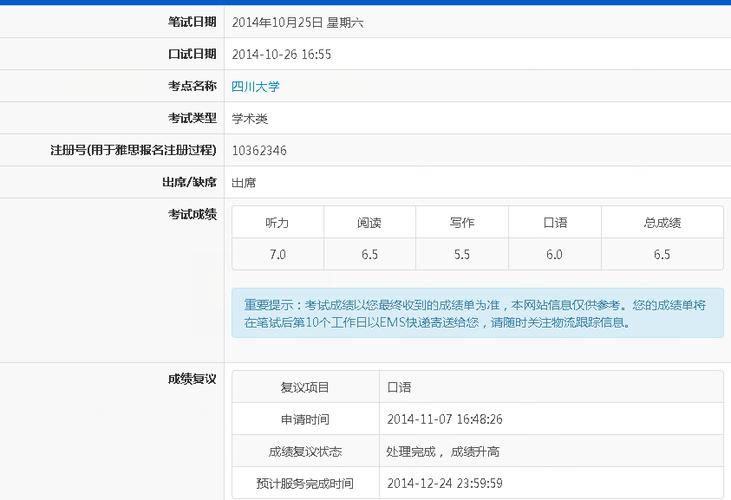
Task: Click the 预计服务完成时间 row label
Action: click(x=305, y=483)
